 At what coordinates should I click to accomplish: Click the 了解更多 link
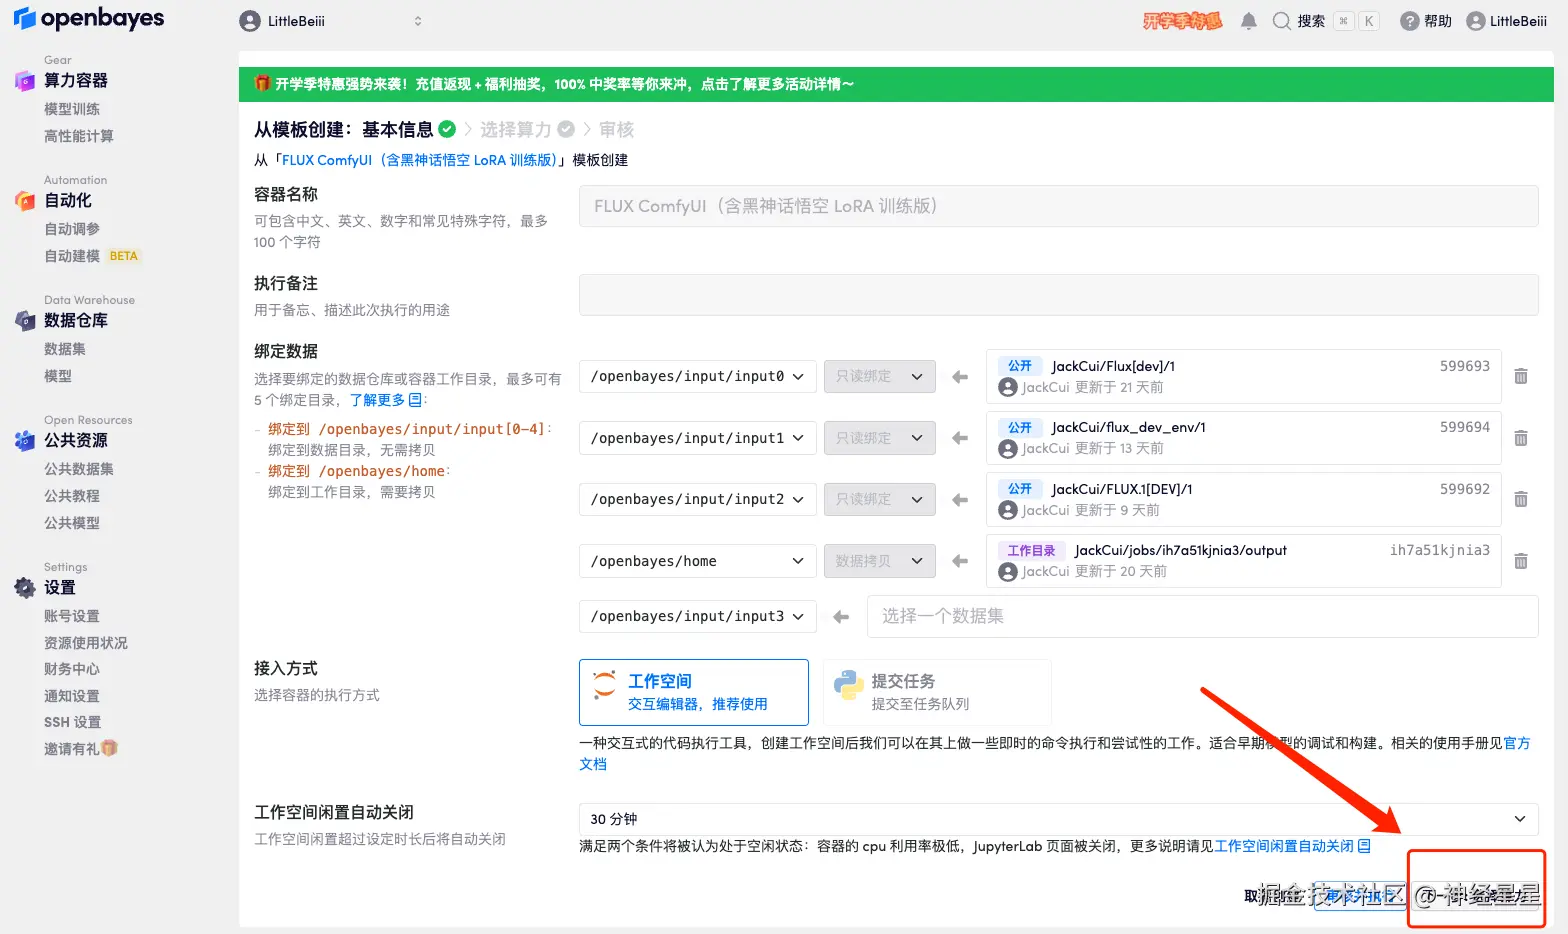pyautogui.click(x=386, y=400)
